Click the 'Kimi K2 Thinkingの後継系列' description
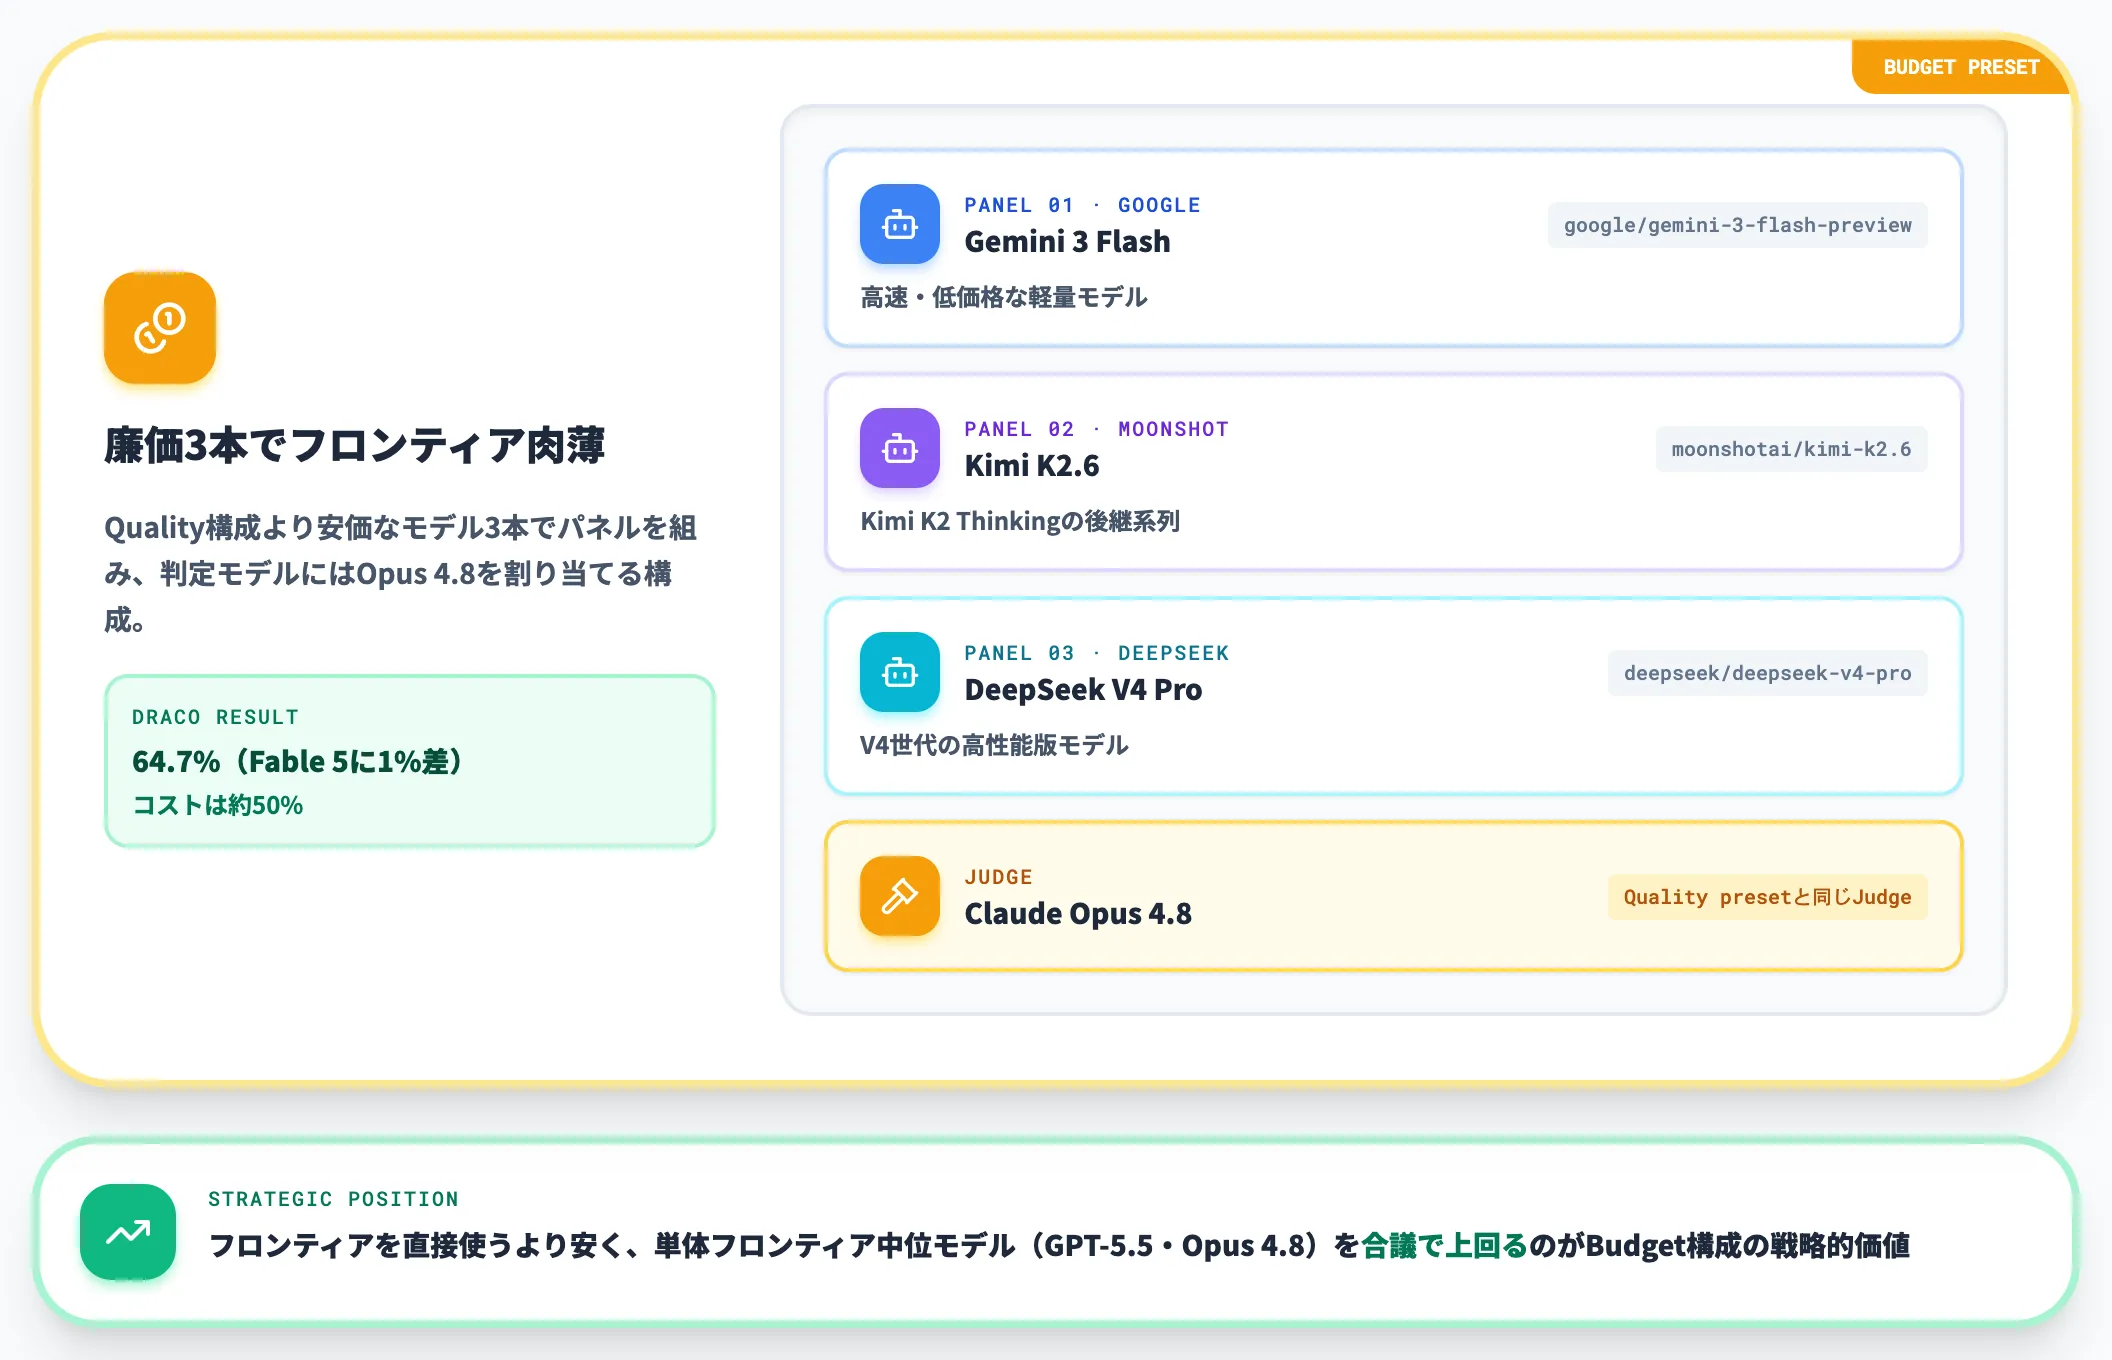Screen dimensions: 2112x1360 [1020, 521]
